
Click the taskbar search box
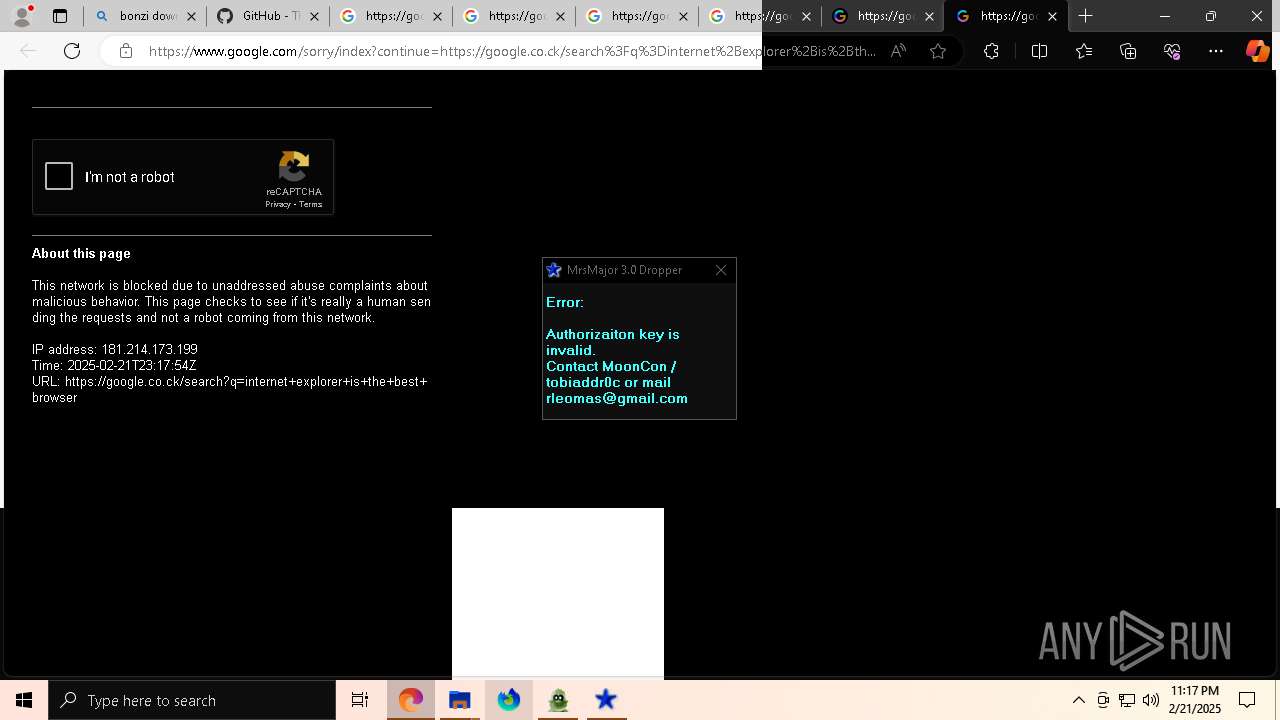point(192,700)
